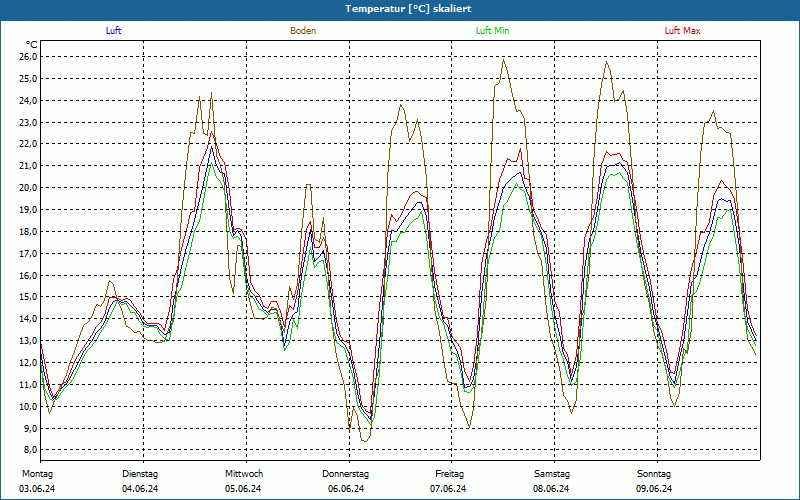Click the 15,0 y-axis tick label

pos(28,297)
